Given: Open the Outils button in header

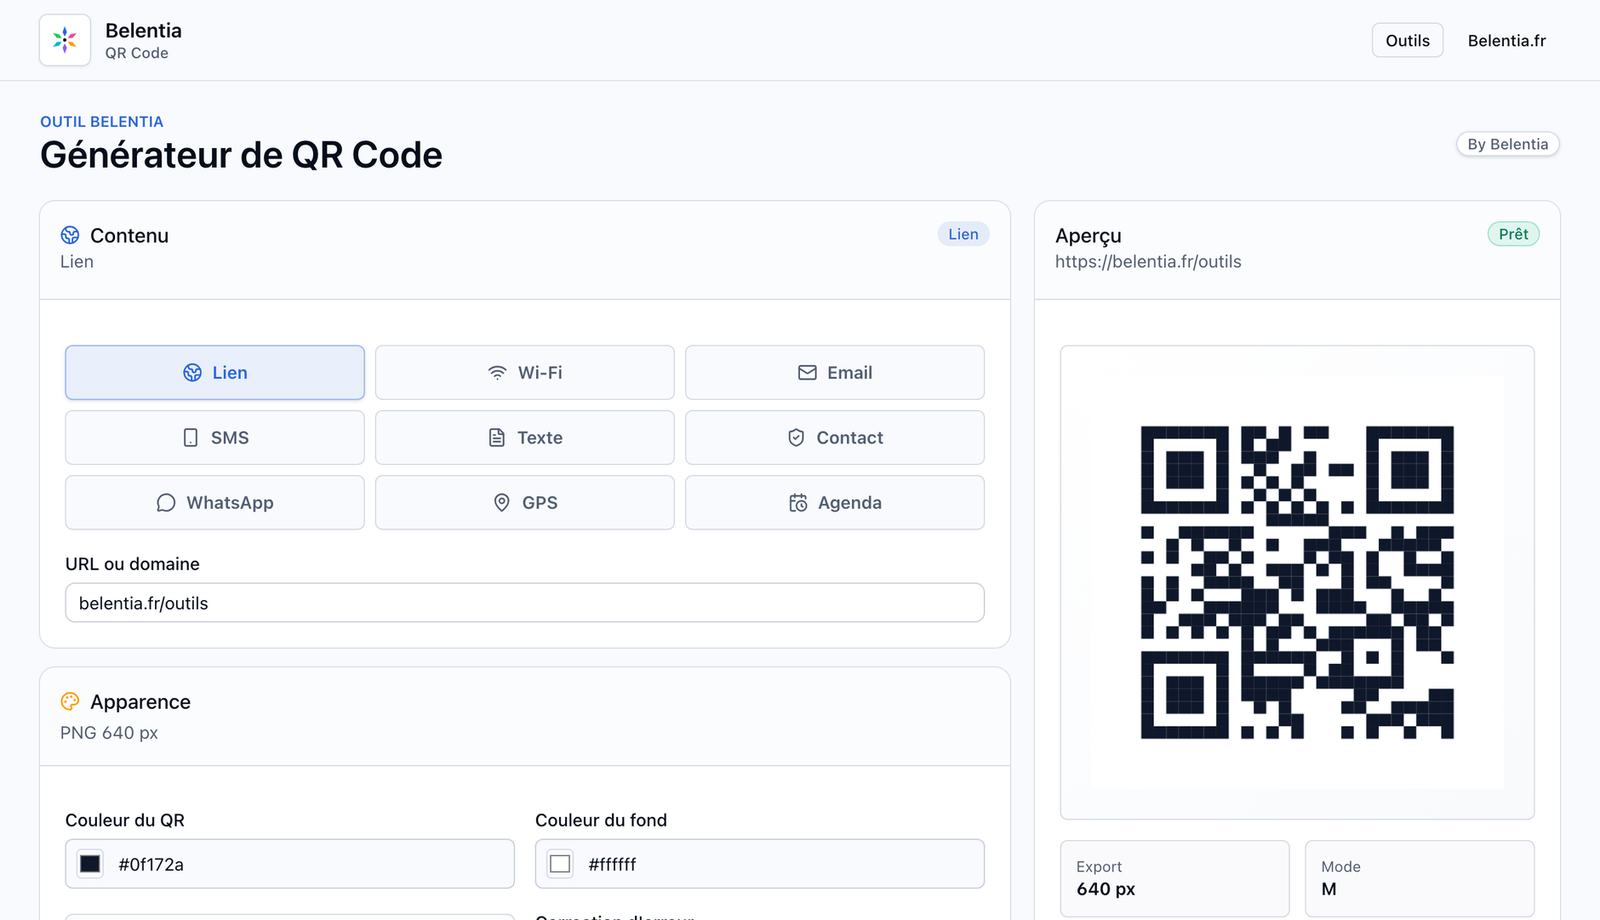Looking at the screenshot, I should 1408,40.
